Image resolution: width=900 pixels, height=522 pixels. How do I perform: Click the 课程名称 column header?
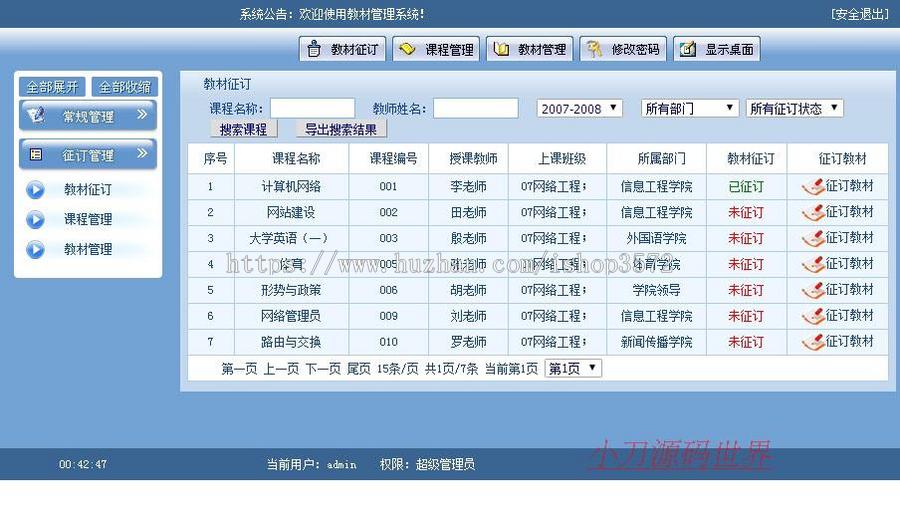tap(296, 158)
